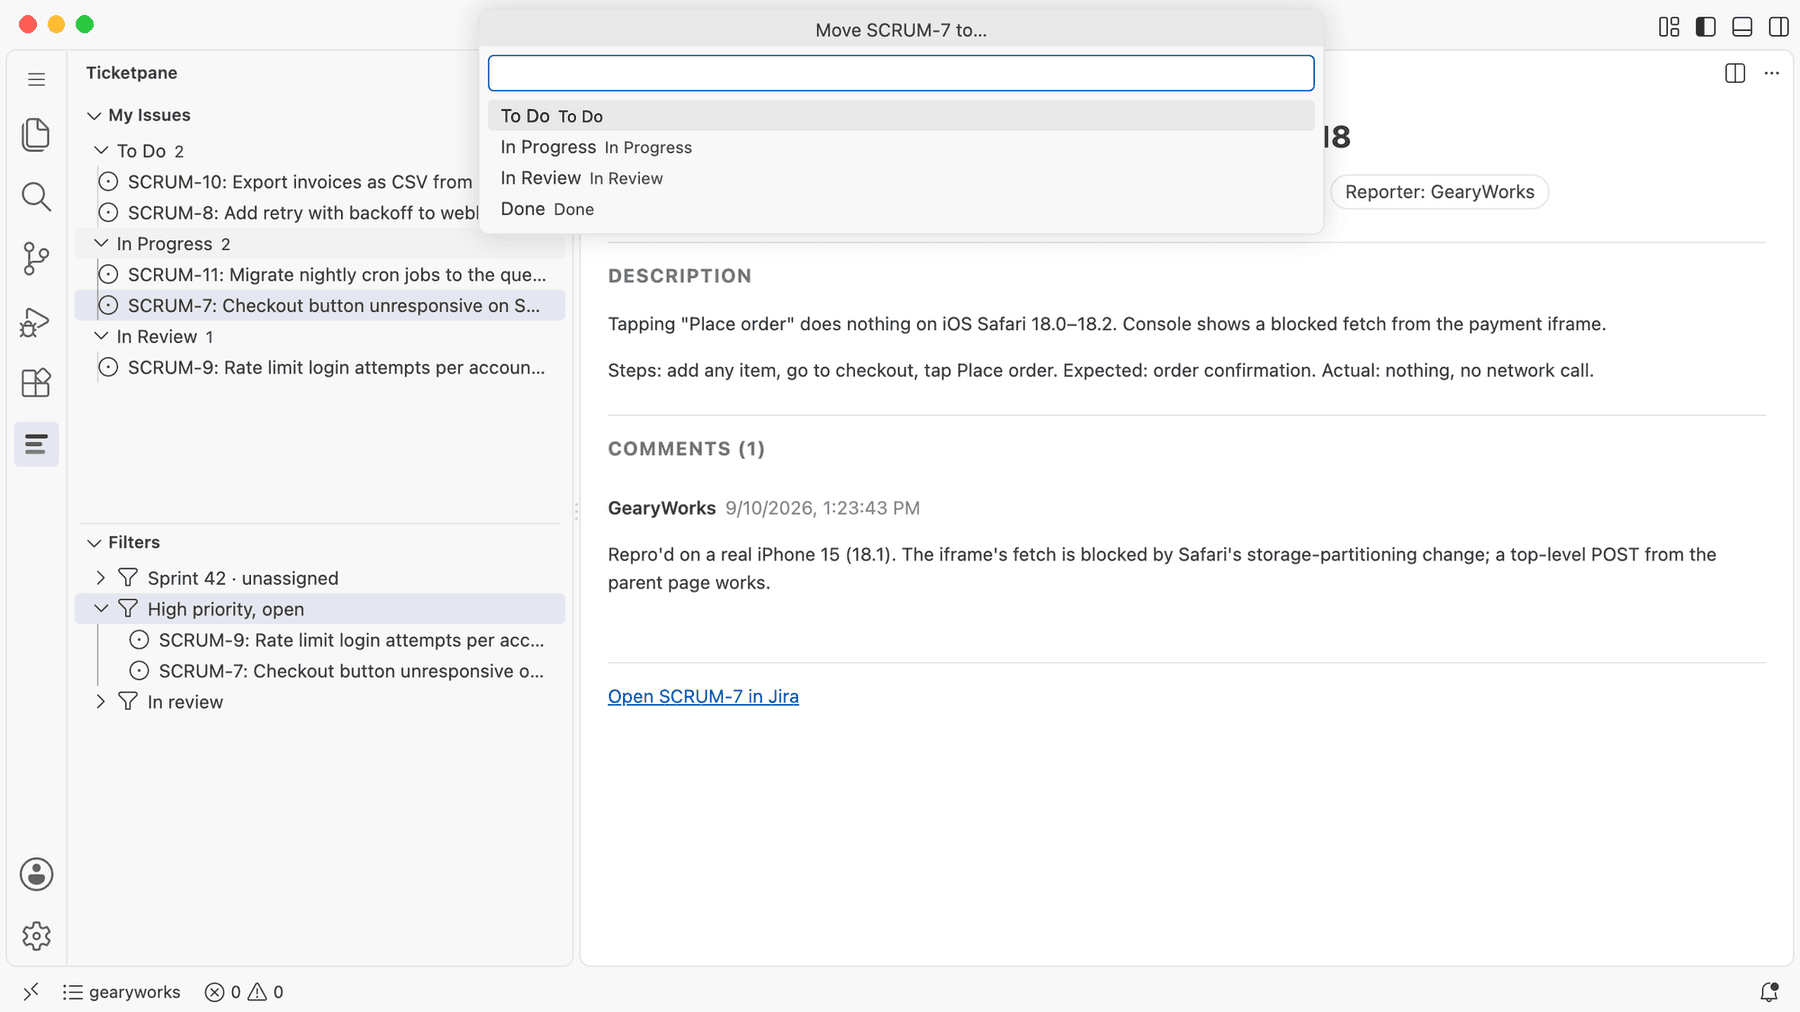Viewport: 1800px width, 1012px height.
Task: Collapse the High priority, open filter
Action: (x=101, y=609)
